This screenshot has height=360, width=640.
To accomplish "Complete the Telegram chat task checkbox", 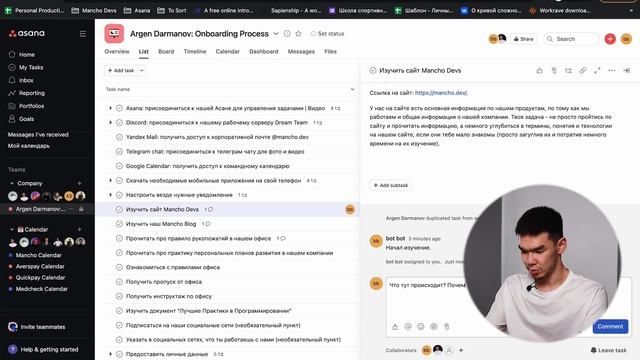I will (x=119, y=151).
